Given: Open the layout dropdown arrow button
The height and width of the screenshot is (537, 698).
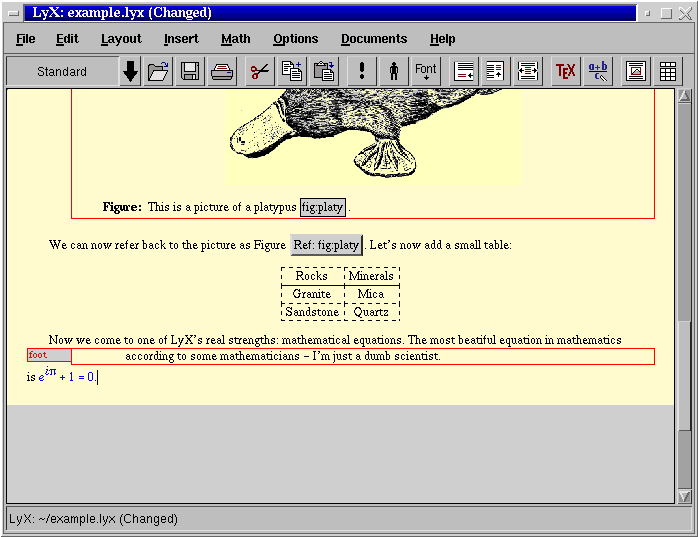Looking at the screenshot, I should (130, 71).
